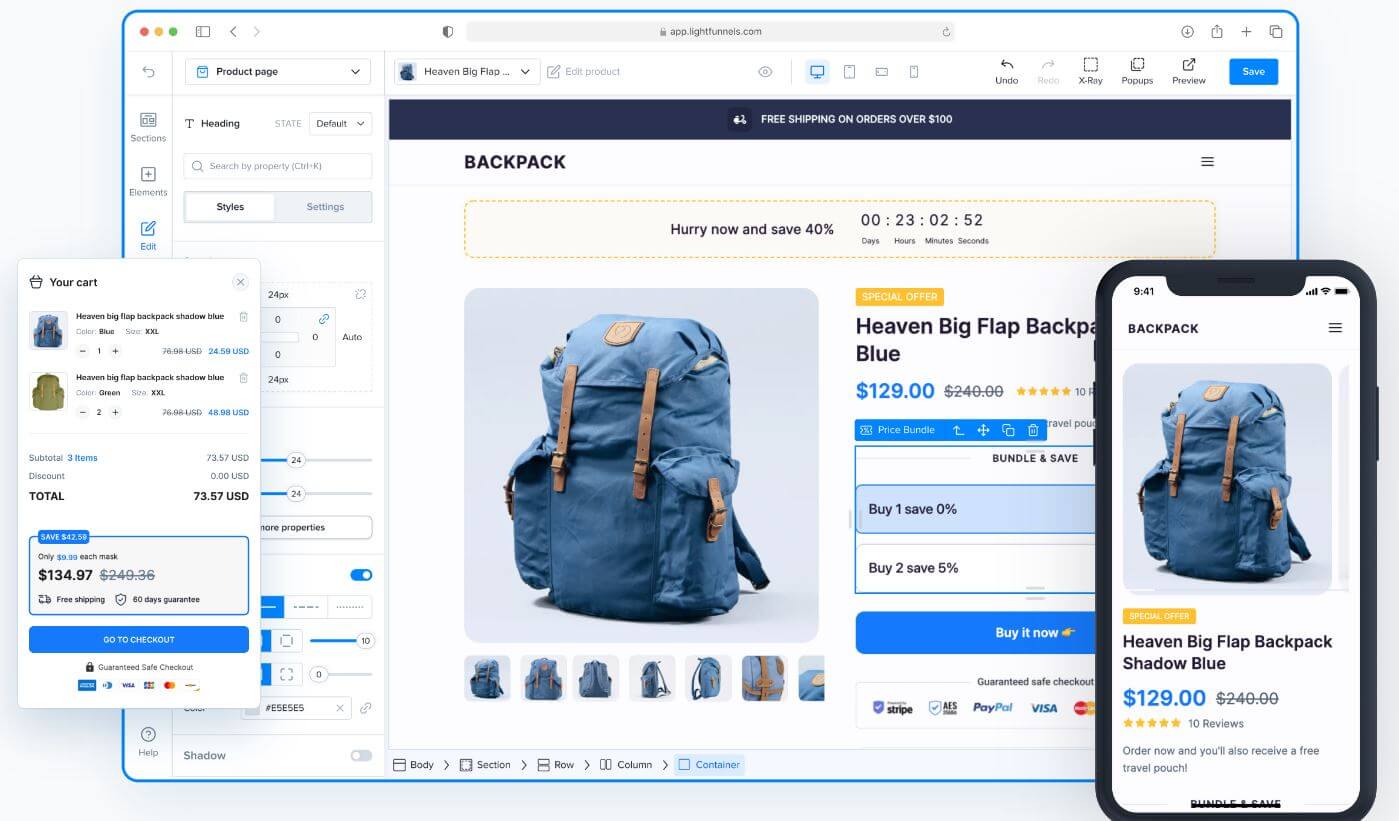Click the link icon beside the #E5E5E5 color field
Viewport: 1399px width, 821px height.
pos(366,708)
